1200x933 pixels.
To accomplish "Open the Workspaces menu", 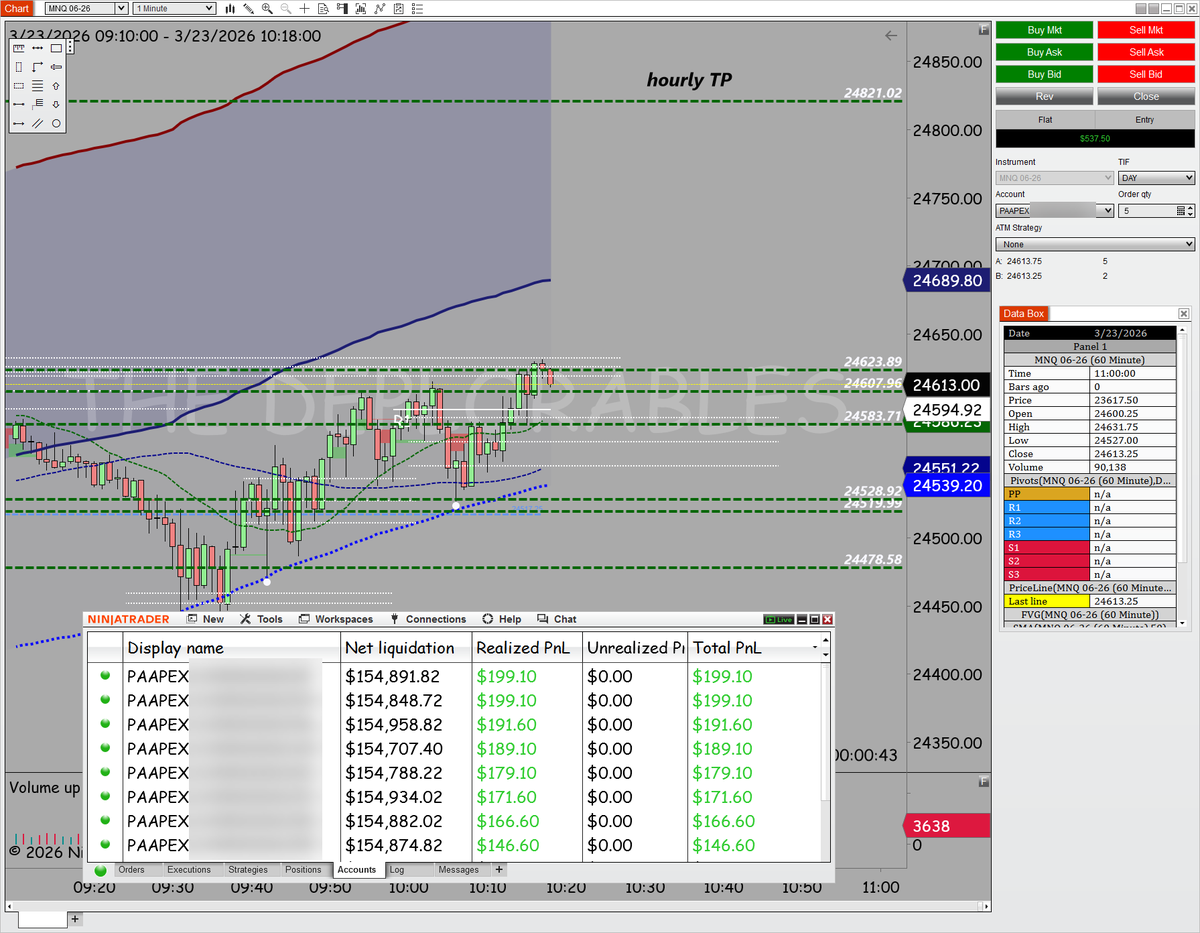I will click(336, 619).
